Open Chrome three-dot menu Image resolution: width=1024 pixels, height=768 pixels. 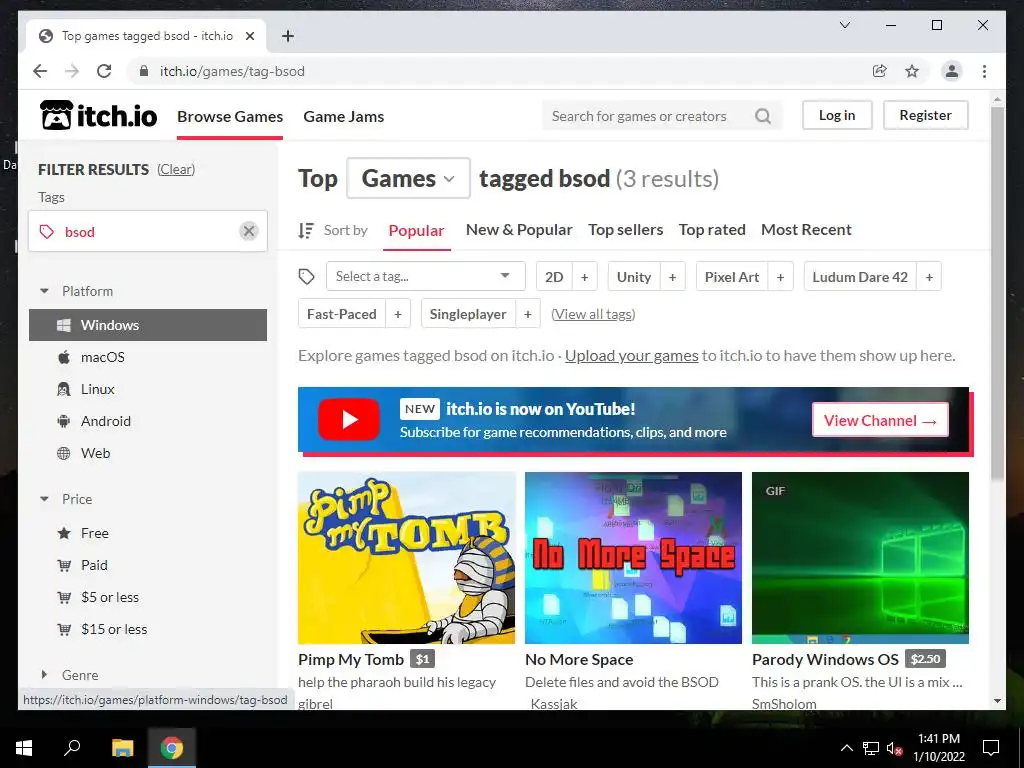(984, 71)
